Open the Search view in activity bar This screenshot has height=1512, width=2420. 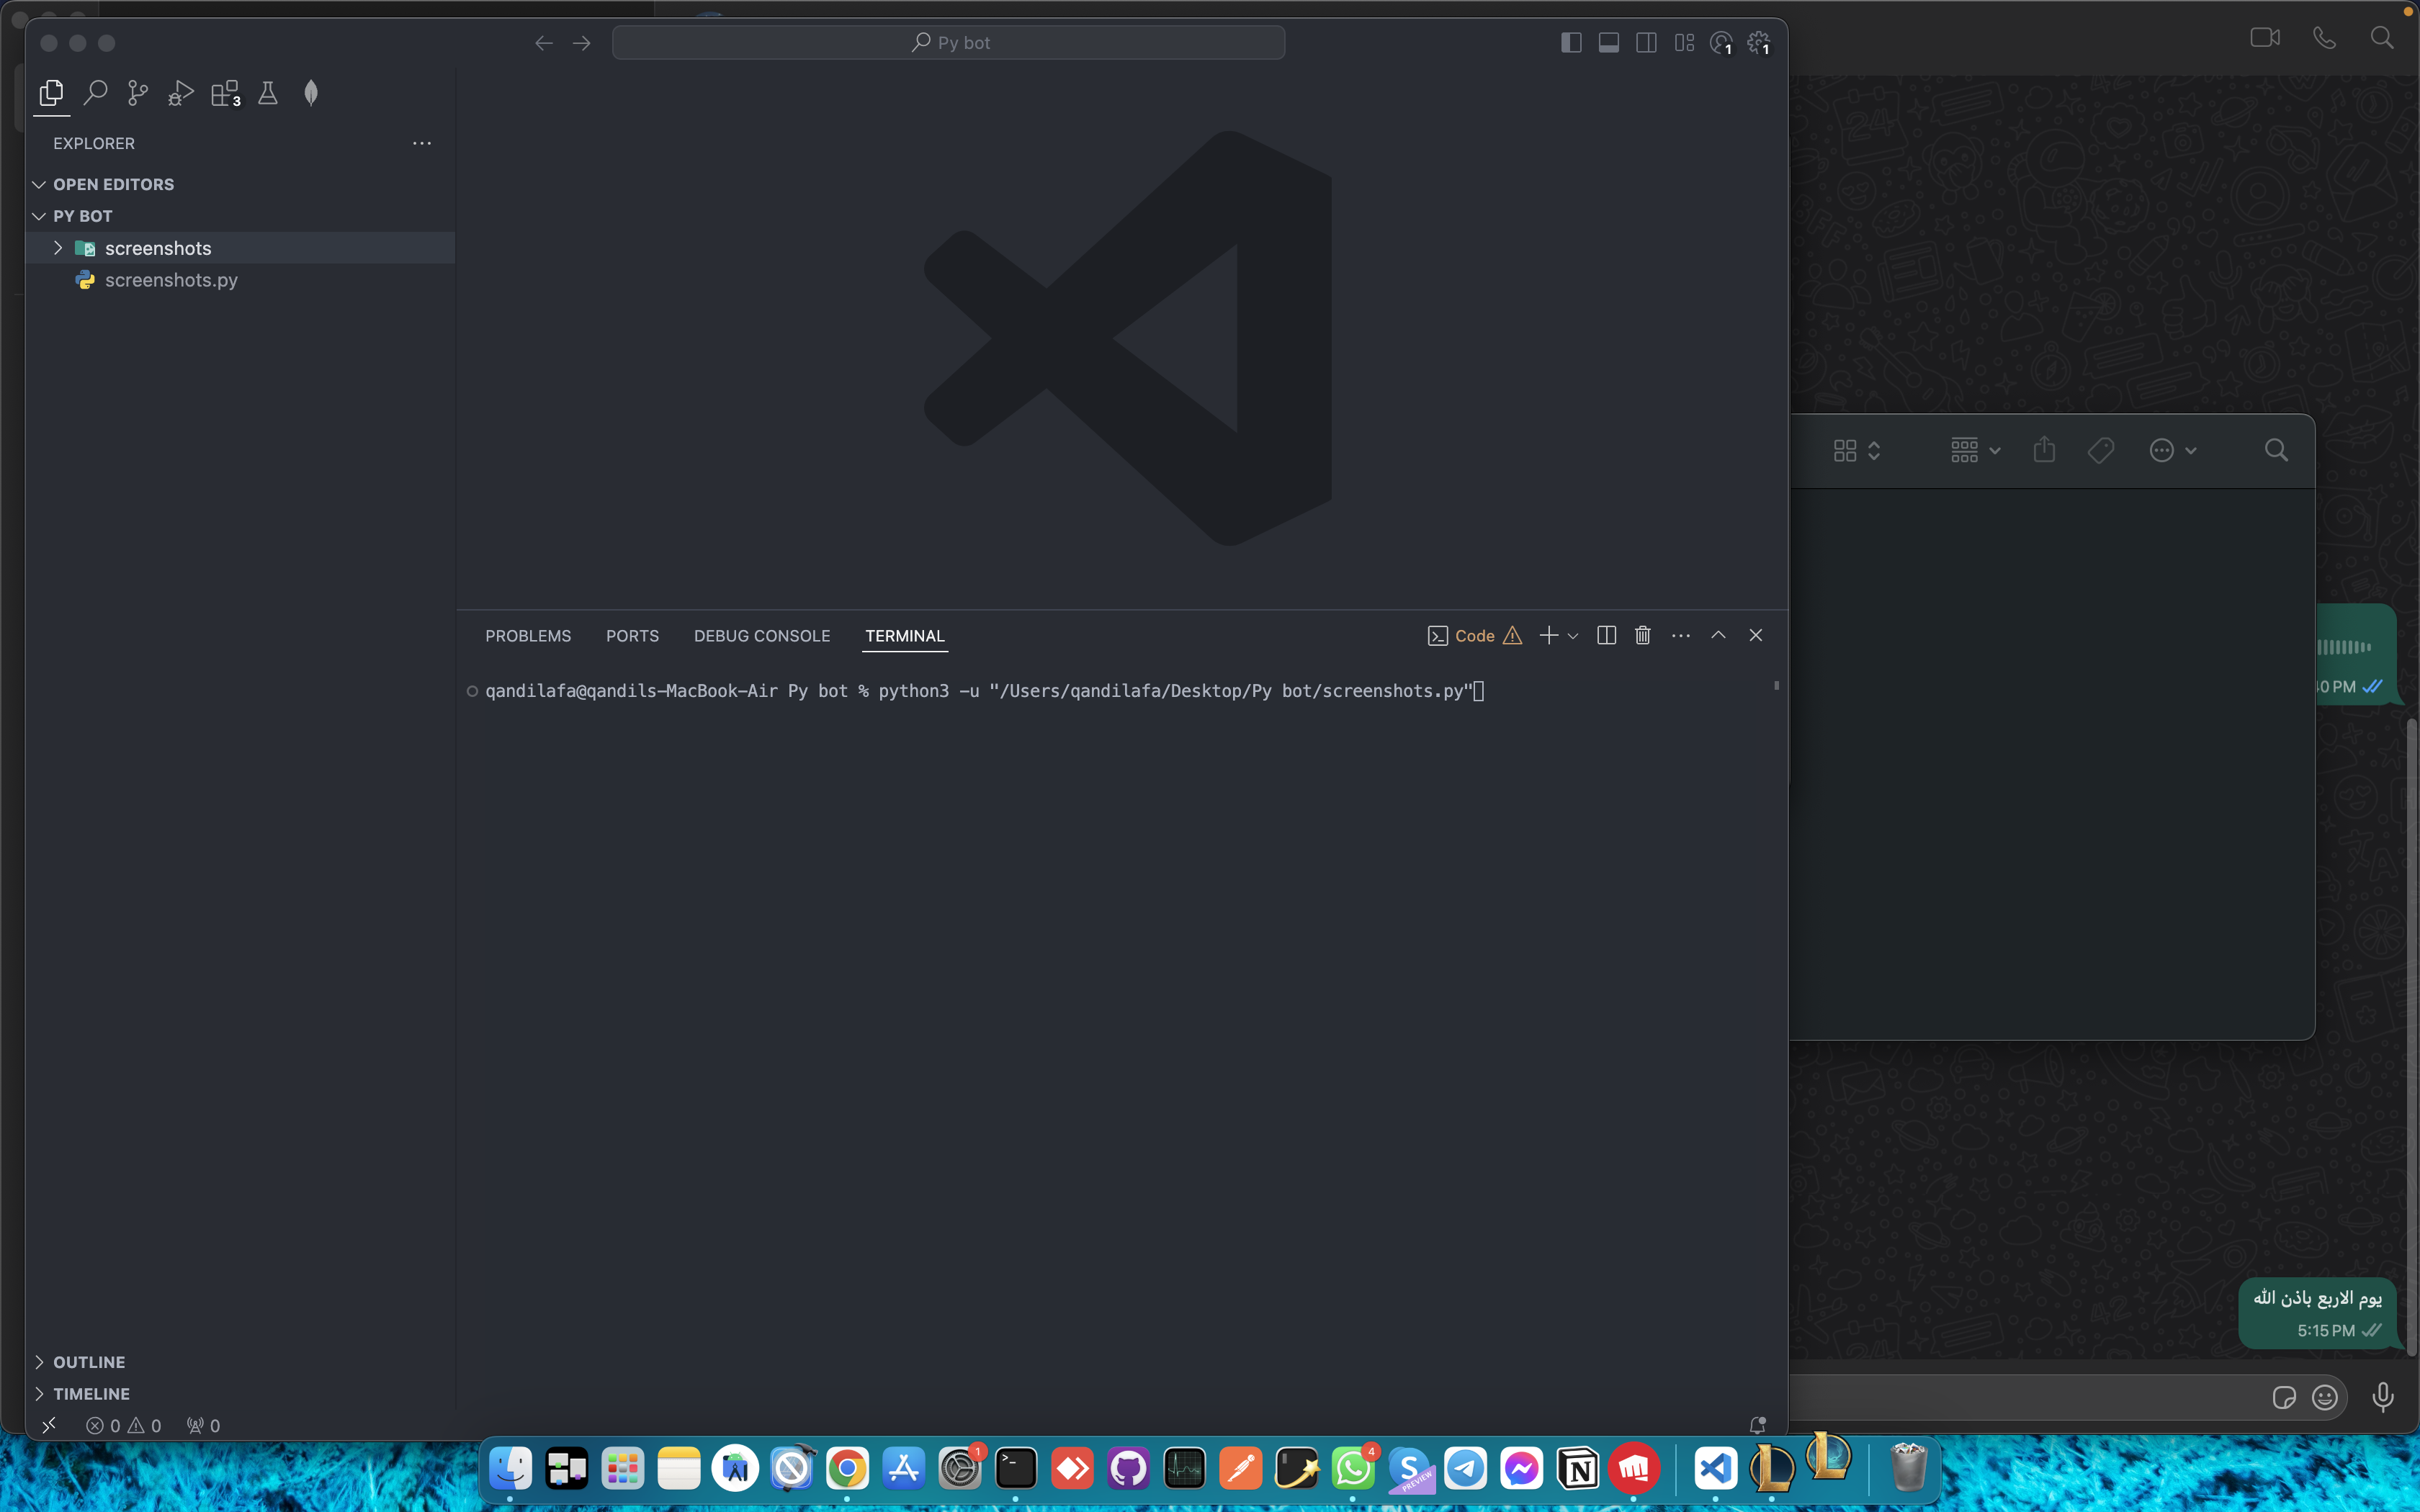click(x=95, y=94)
